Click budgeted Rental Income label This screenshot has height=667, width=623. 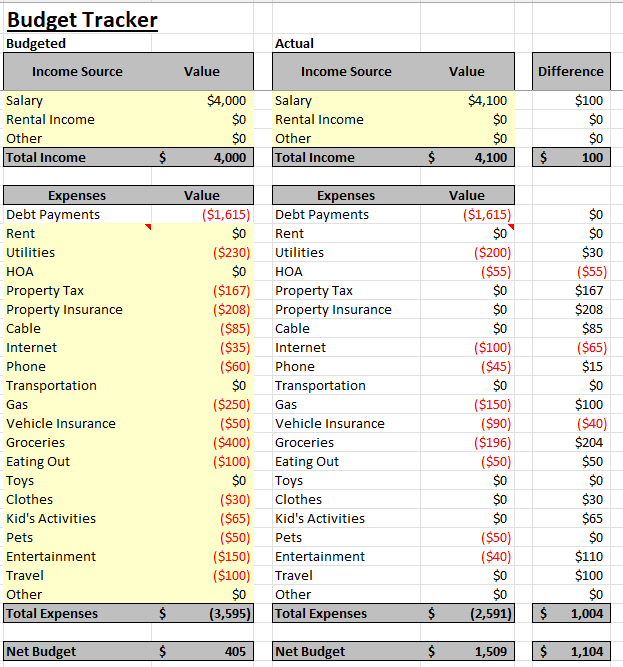[x=50, y=120]
